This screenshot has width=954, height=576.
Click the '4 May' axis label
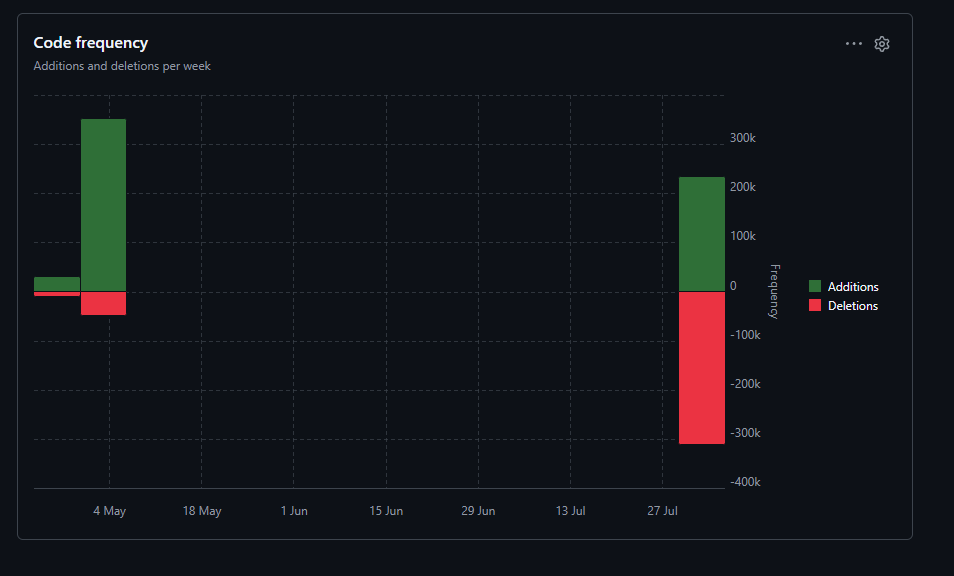(x=110, y=511)
